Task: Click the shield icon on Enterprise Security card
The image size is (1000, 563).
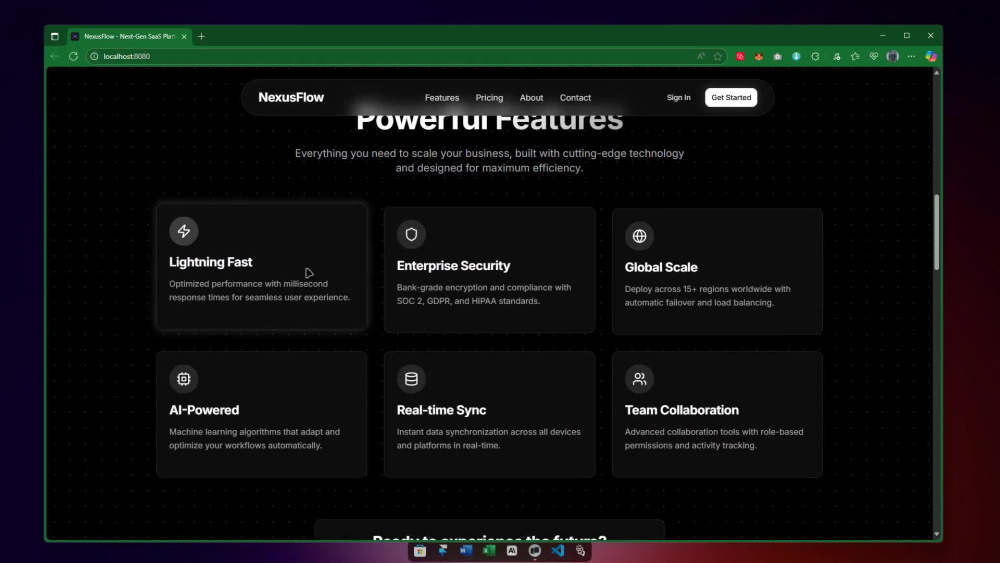Action: tap(411, 235)
